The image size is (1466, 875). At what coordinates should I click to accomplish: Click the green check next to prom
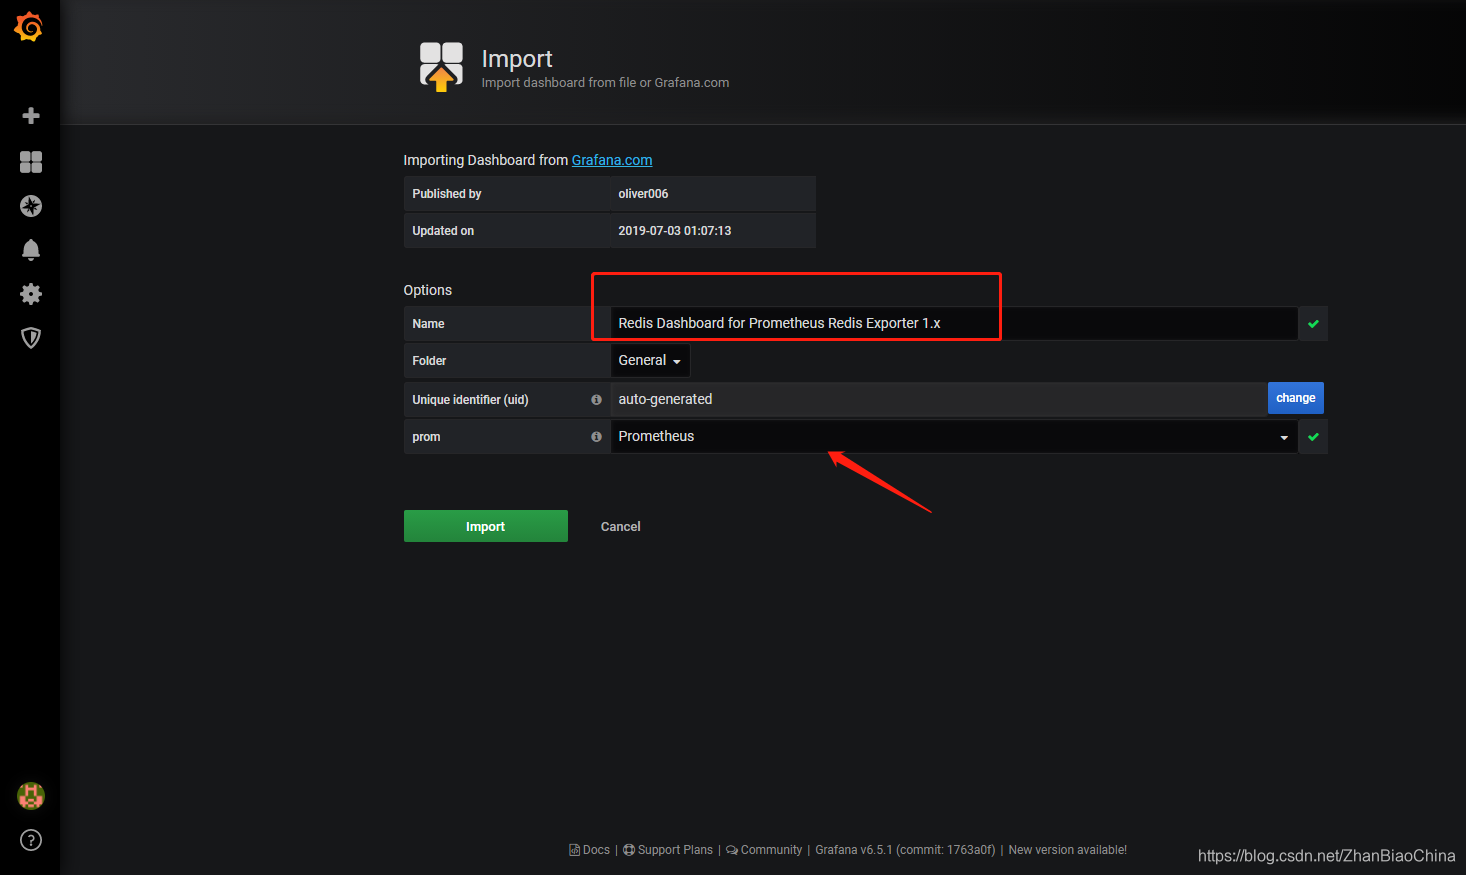(1313, 437)
